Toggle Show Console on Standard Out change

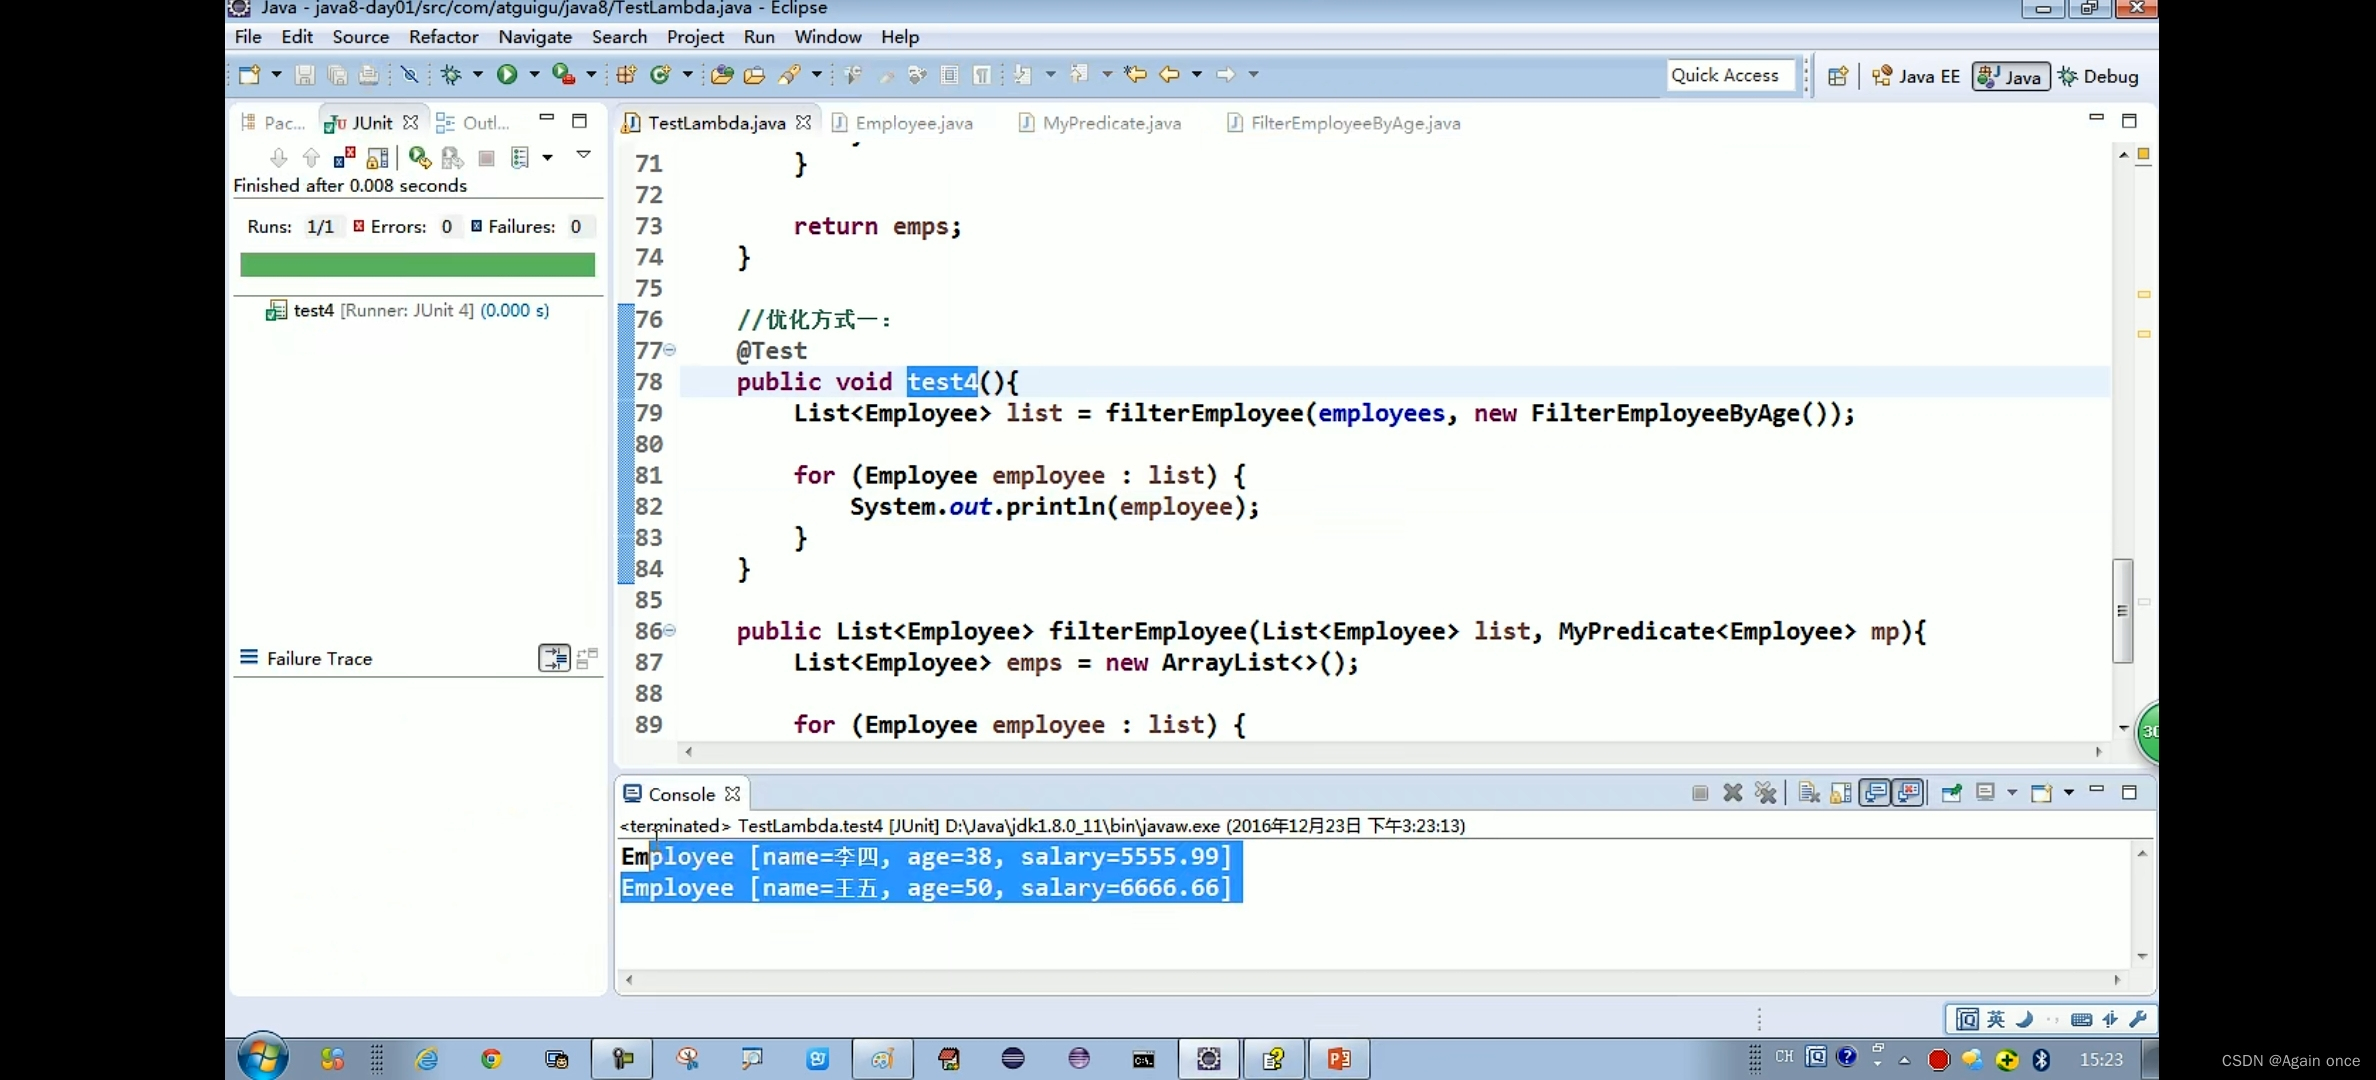click(1875, 793)
